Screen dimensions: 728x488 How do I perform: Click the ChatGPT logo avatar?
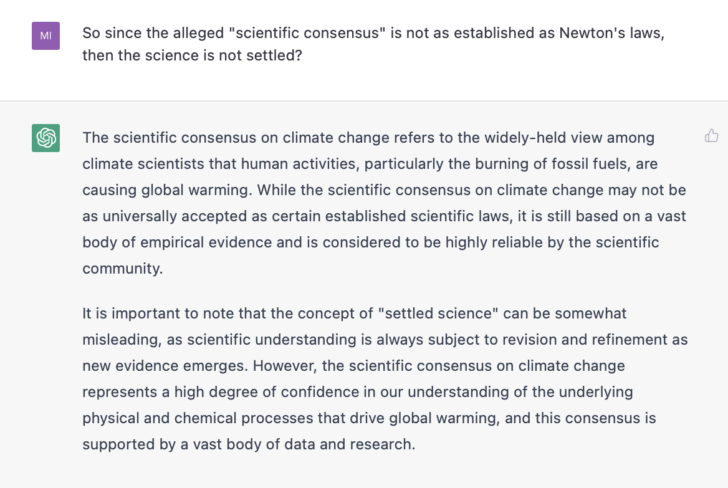45,138
